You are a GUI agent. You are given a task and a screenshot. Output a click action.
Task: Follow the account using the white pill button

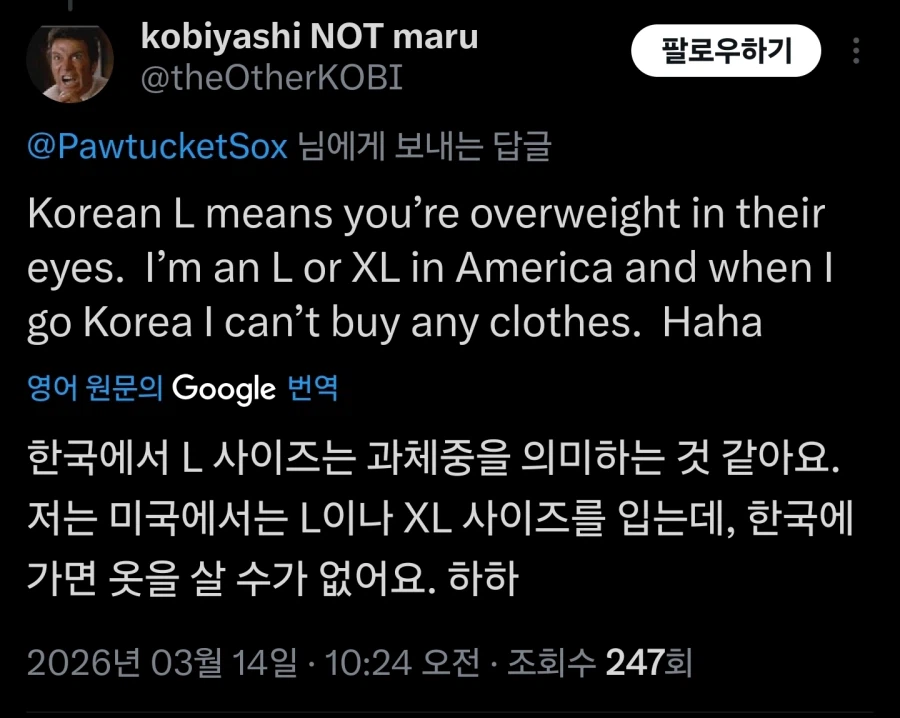click(x=727, y=48)
